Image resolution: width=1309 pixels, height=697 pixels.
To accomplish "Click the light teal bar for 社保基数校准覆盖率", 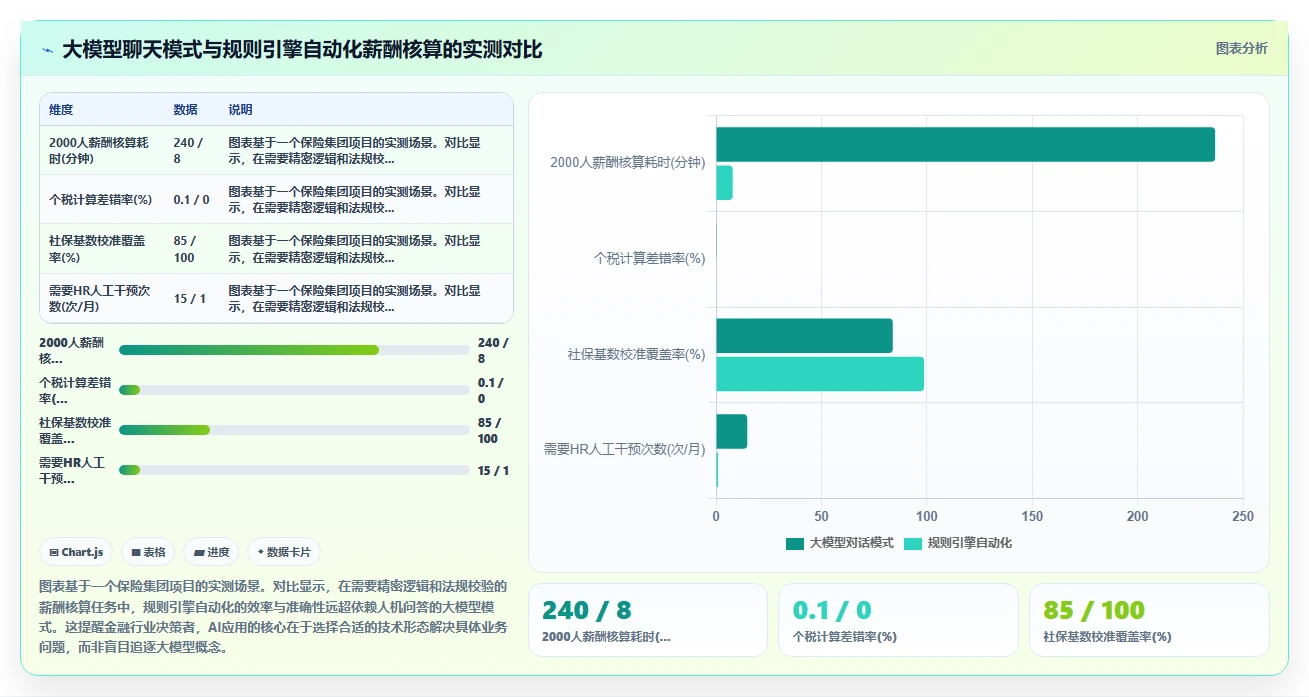I will click(x=820, y=374).
